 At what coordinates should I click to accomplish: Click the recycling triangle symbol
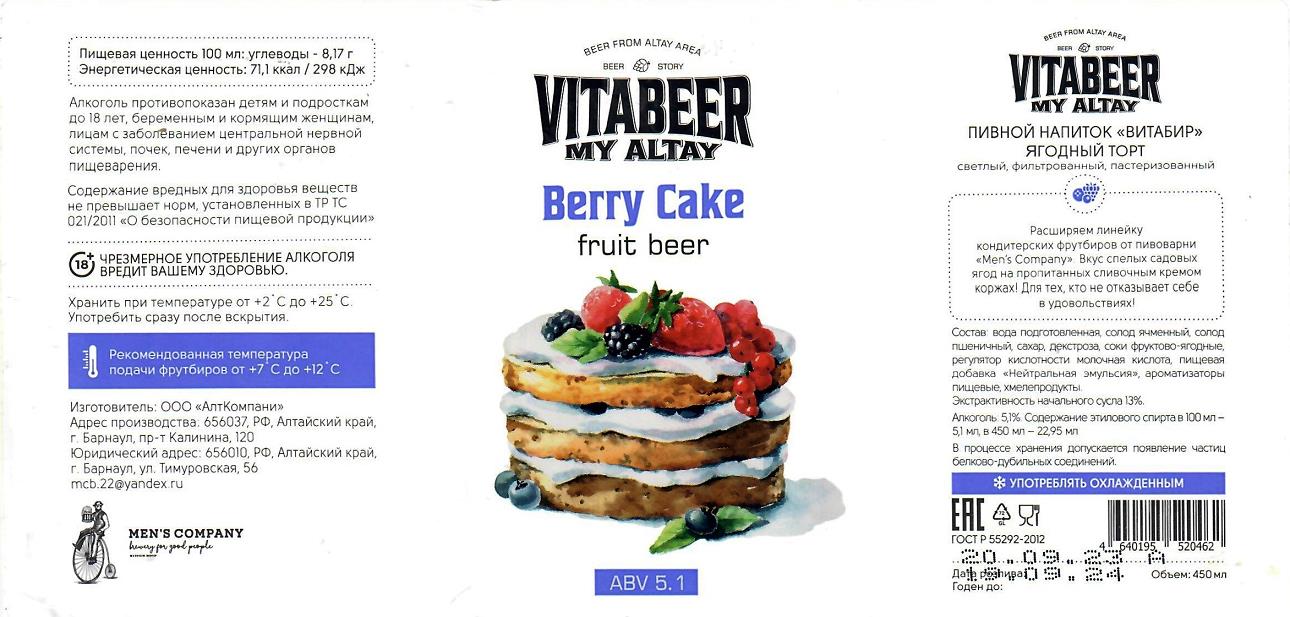click(1001, 515)
